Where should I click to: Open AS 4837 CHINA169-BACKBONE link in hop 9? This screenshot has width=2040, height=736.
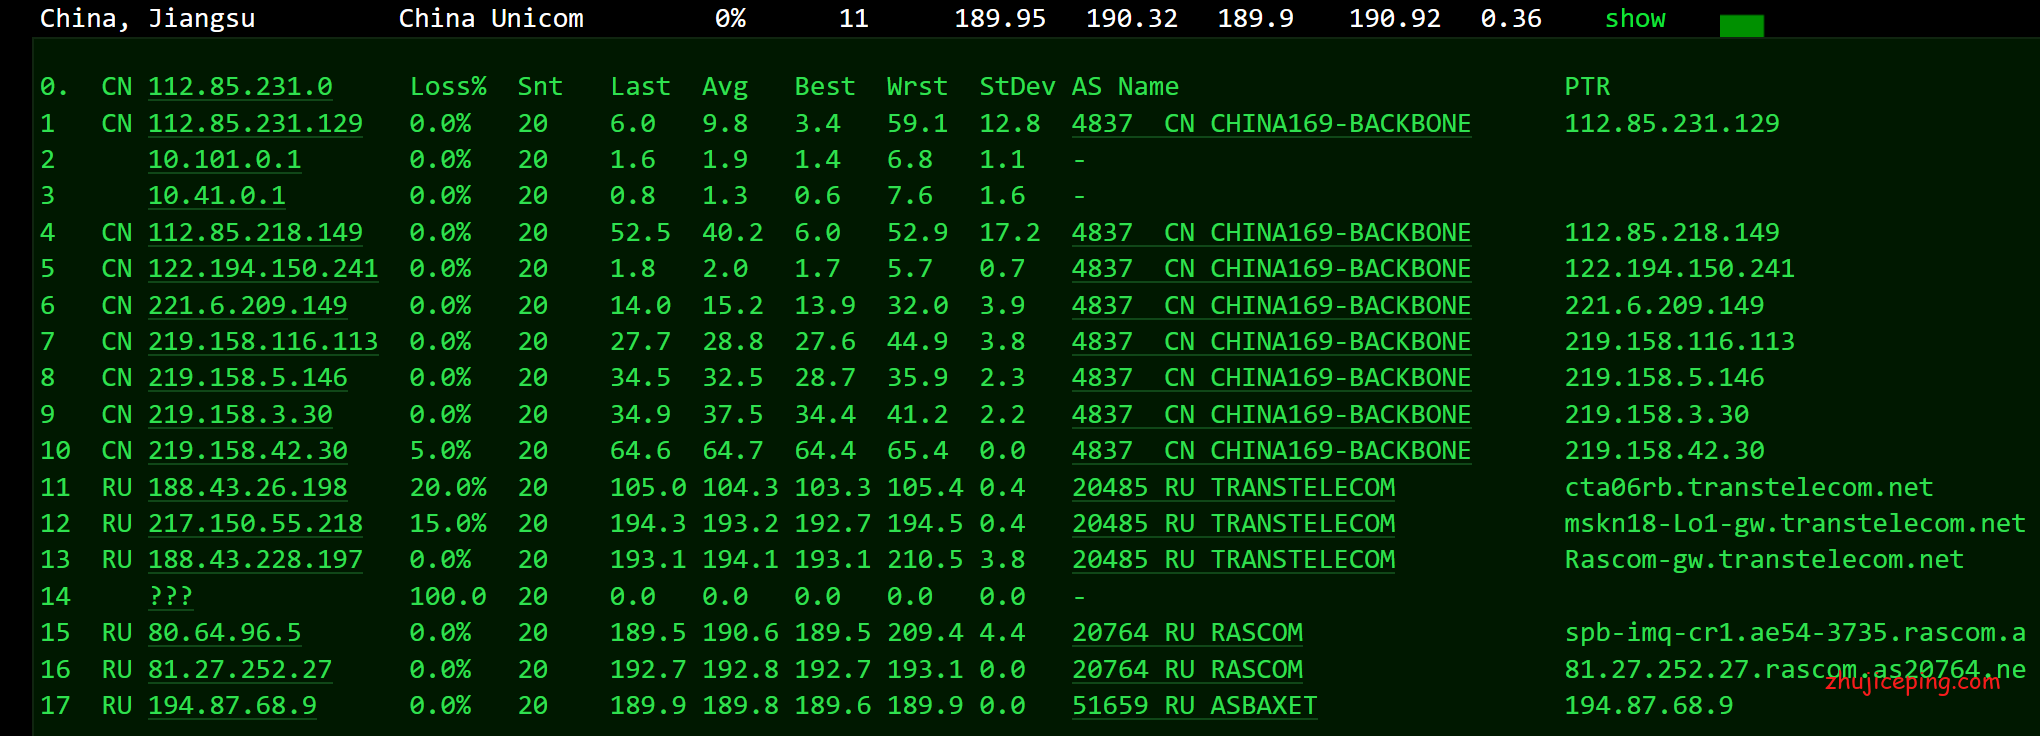point(1271,415)
